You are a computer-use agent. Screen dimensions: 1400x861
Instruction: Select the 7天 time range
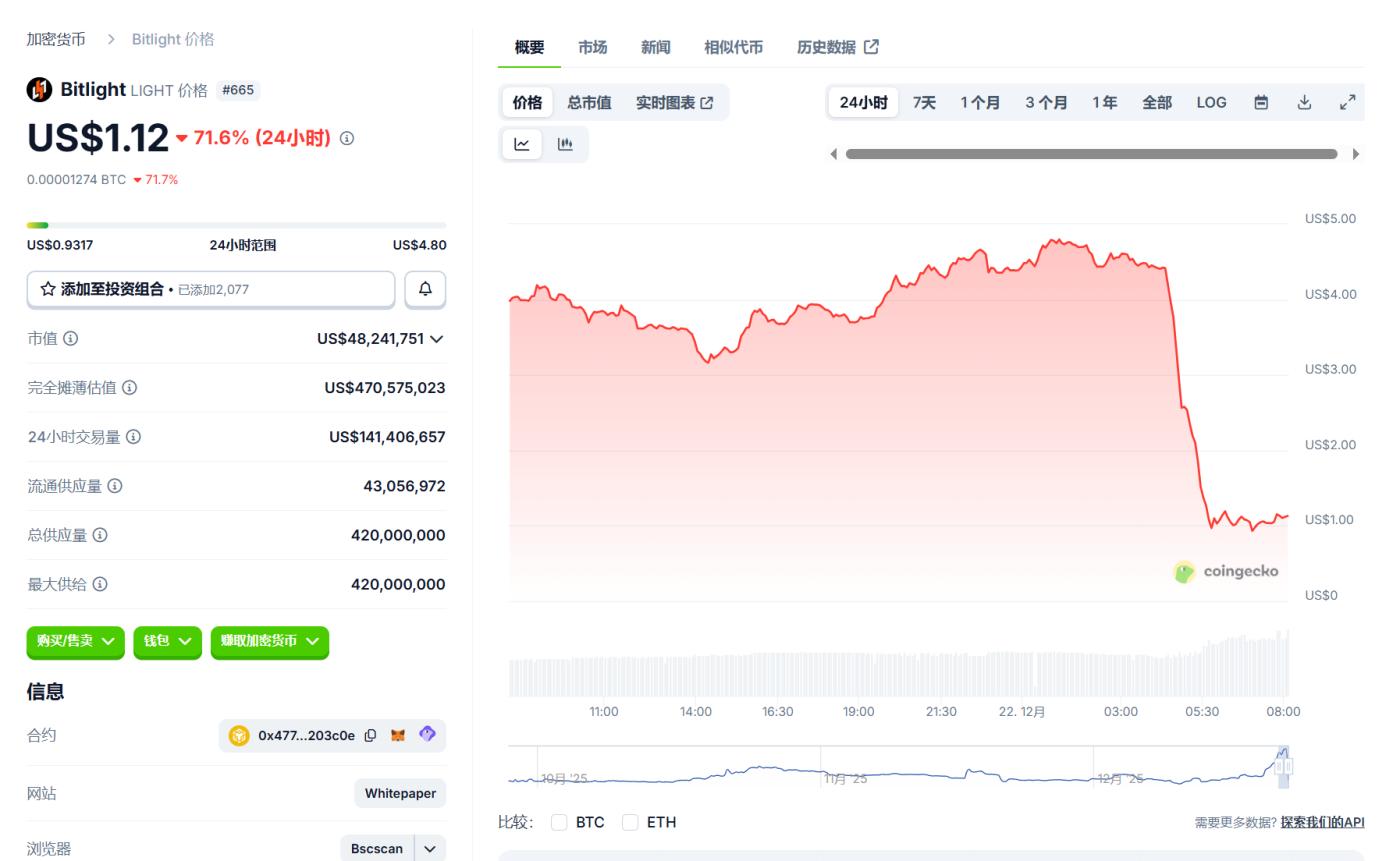point(924,102)
